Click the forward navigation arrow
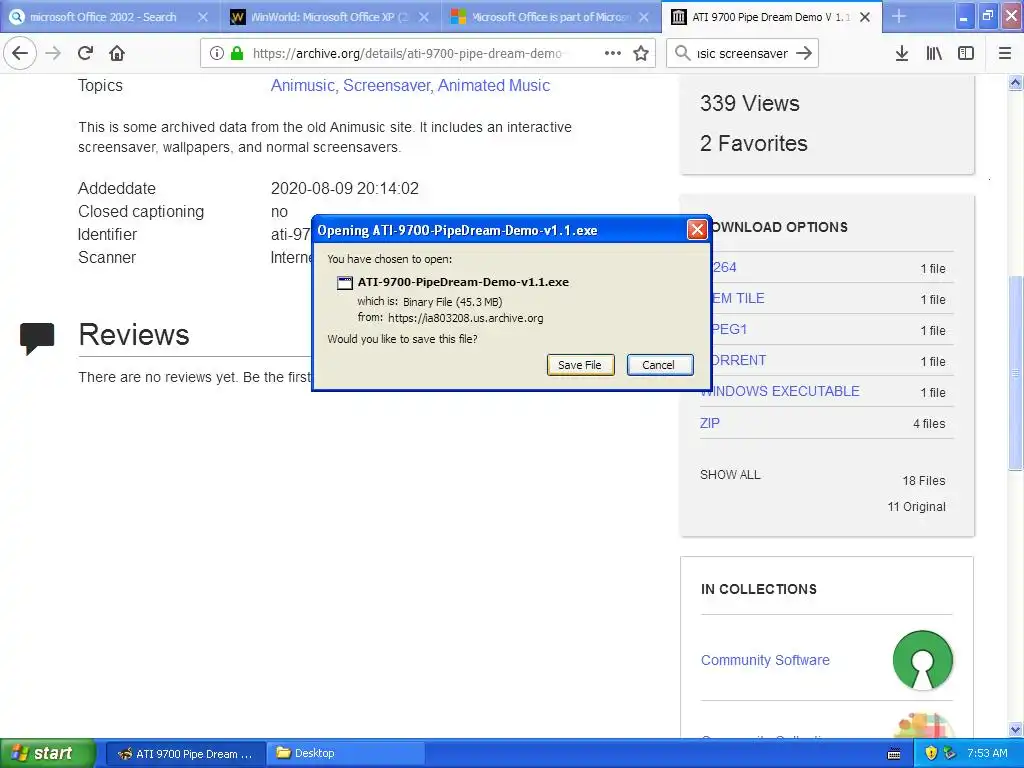Screen dimensions: 1024x768 (x=53, y=53)
